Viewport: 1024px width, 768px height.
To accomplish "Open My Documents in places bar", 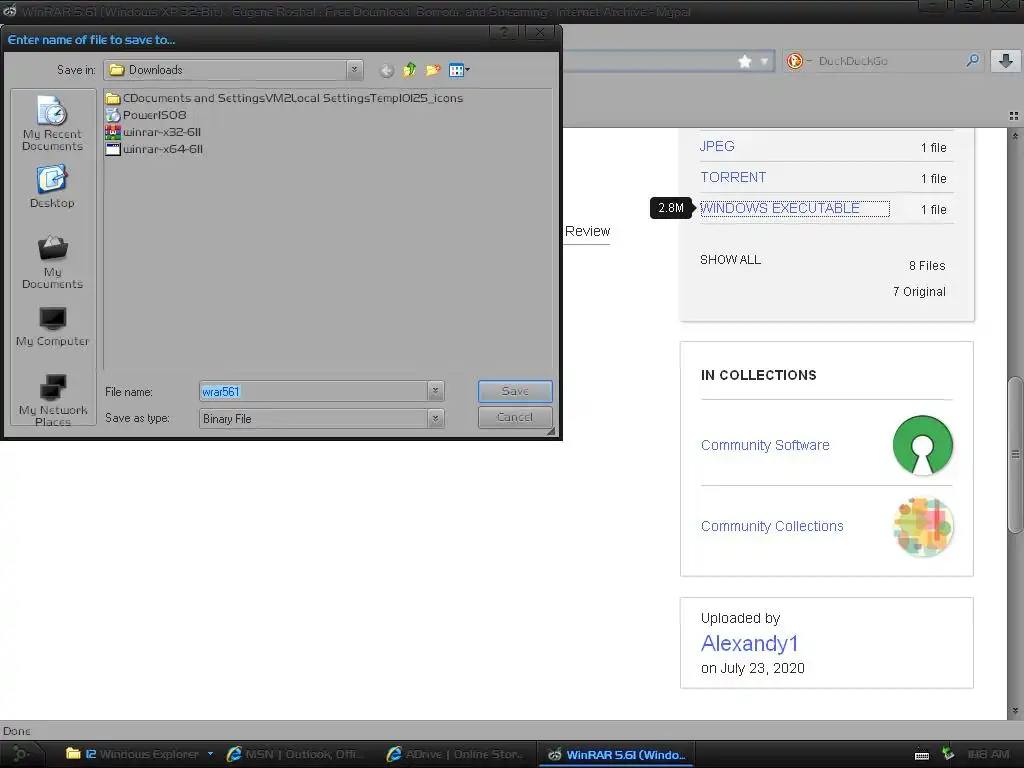I will [x=52, y=262].
